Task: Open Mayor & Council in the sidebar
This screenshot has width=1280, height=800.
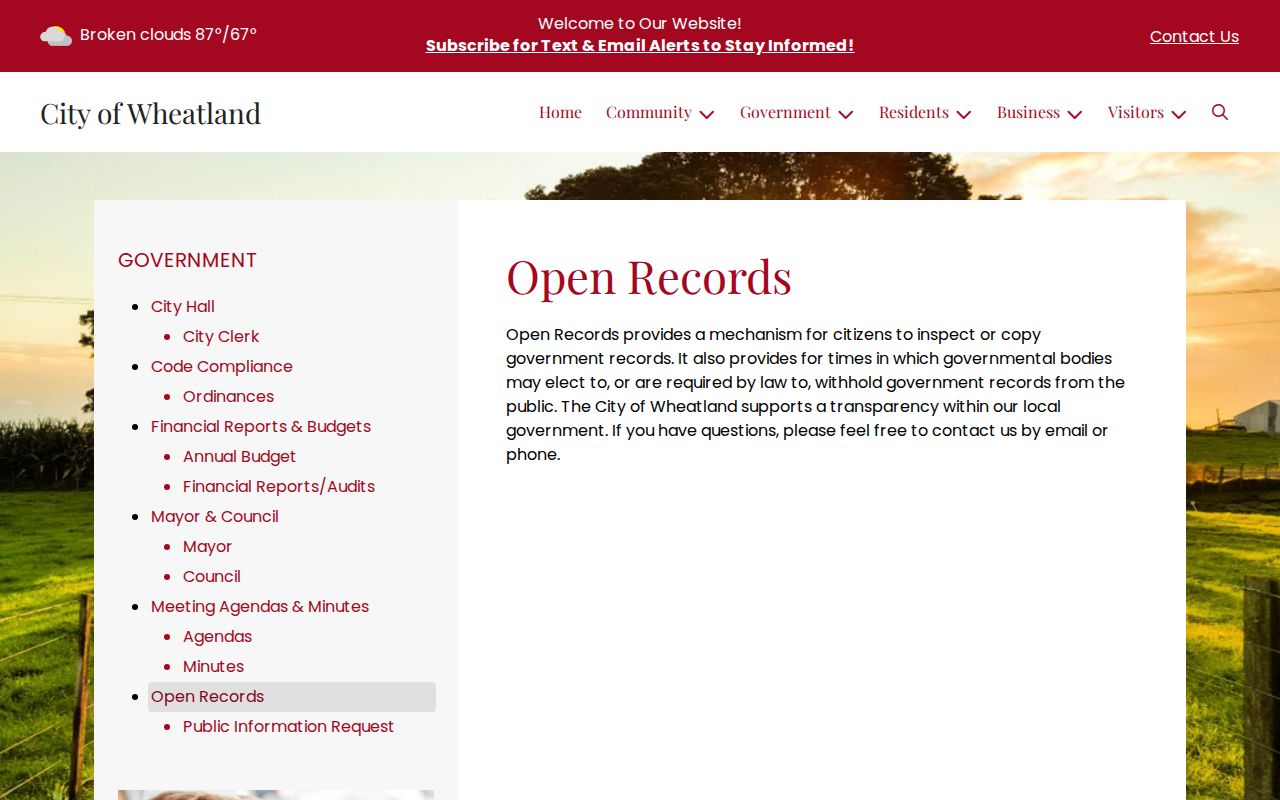Action: [x=215, y=516]
